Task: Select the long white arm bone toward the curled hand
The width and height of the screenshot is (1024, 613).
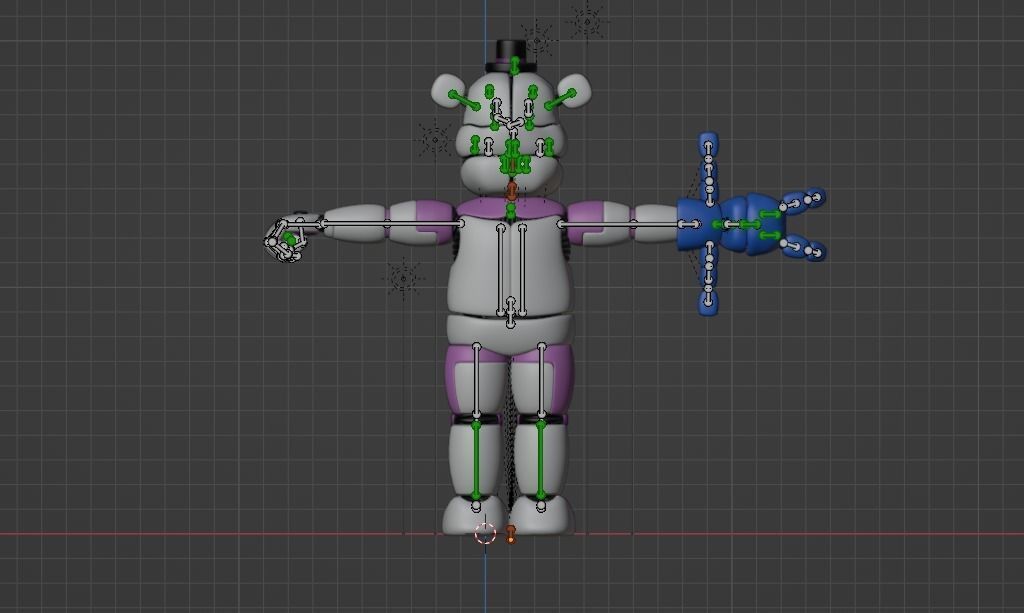Action: [390, 224]
